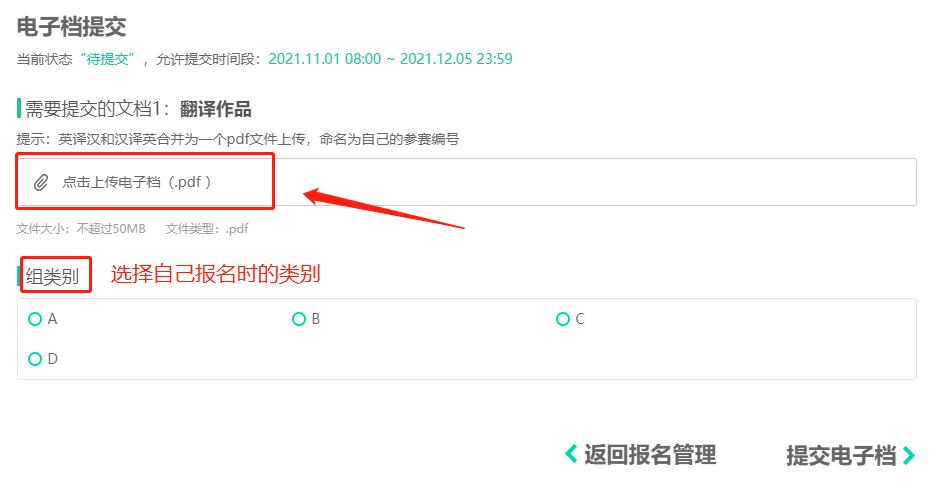Click the 文件类型 .pdf hint text

[x=207, y=229]
